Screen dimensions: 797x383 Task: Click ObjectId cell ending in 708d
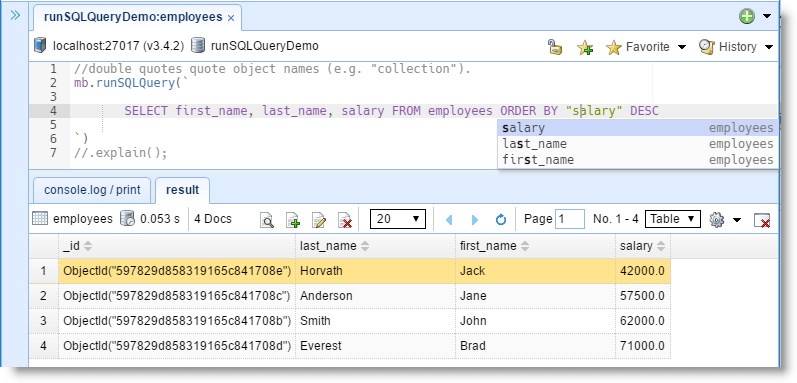(x=177, y=346)
